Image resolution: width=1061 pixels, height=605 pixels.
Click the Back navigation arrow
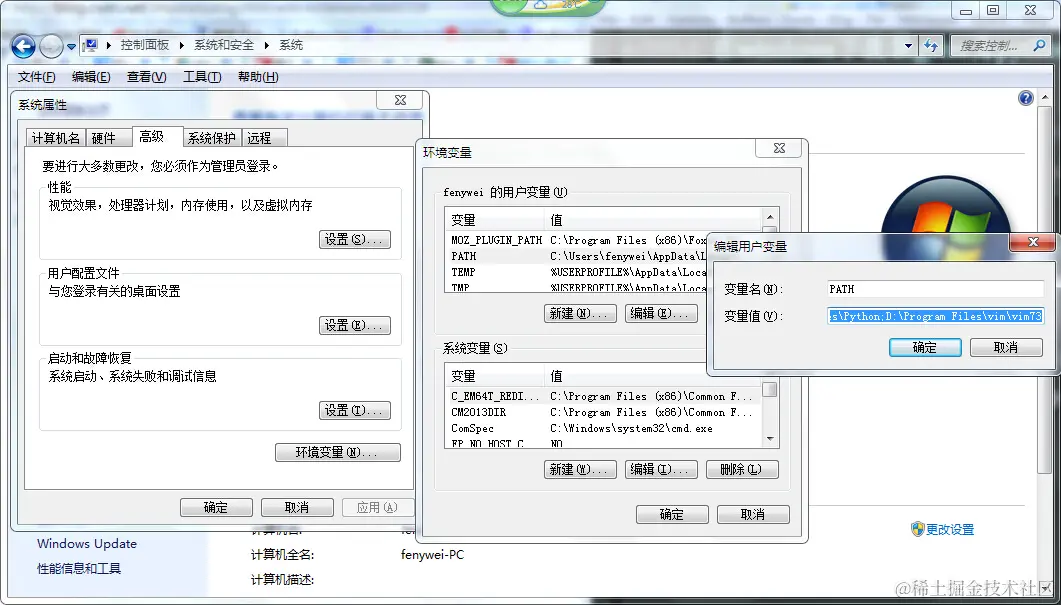pyautogui.click(x=22, y=46)
